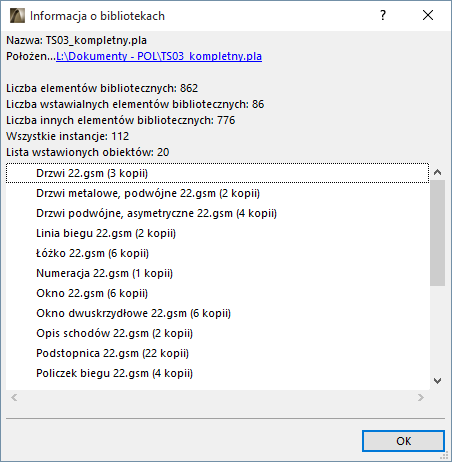Image resolution: width=452 pixels, height=462 pixels.
Task: Click Wszystkie instancje: 112 text
Action: [x=68, y=136]
